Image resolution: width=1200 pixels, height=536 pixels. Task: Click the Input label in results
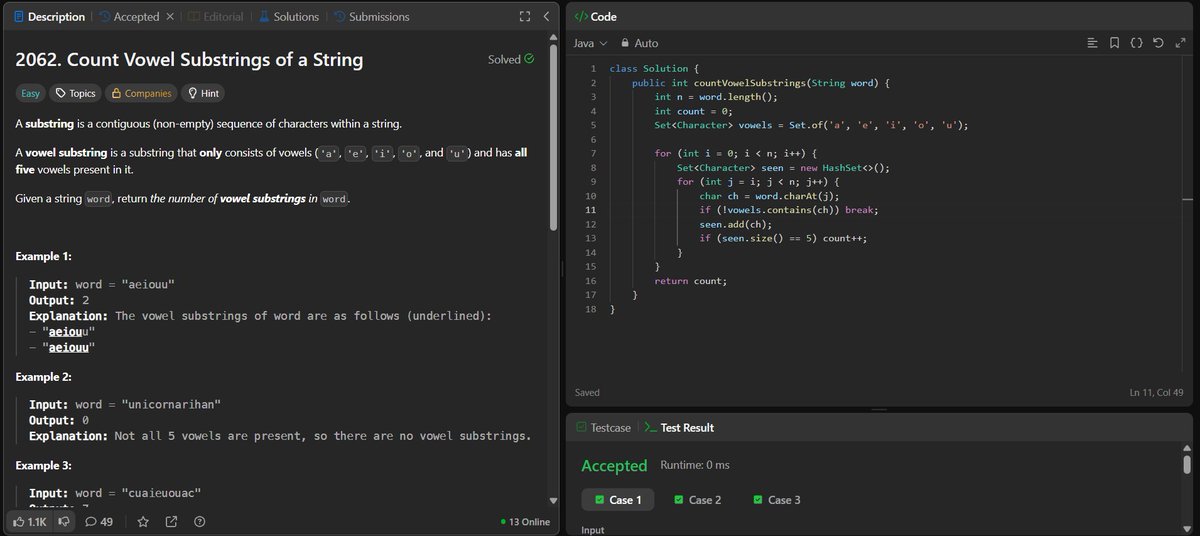(x=593, y=529)
